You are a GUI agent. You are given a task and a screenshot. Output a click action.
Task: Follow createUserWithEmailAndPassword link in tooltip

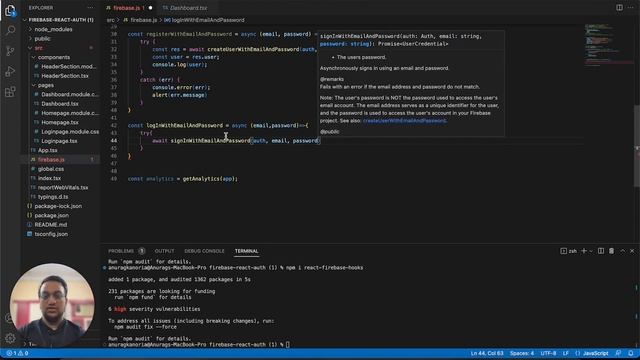click(404, 121)
